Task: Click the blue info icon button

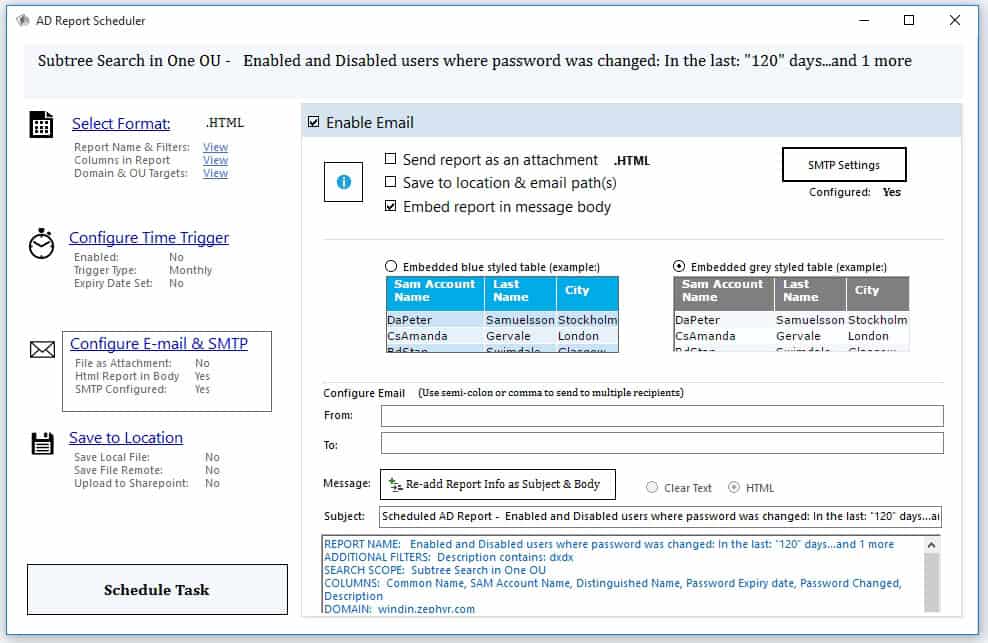Action: (x=343, y=182)
